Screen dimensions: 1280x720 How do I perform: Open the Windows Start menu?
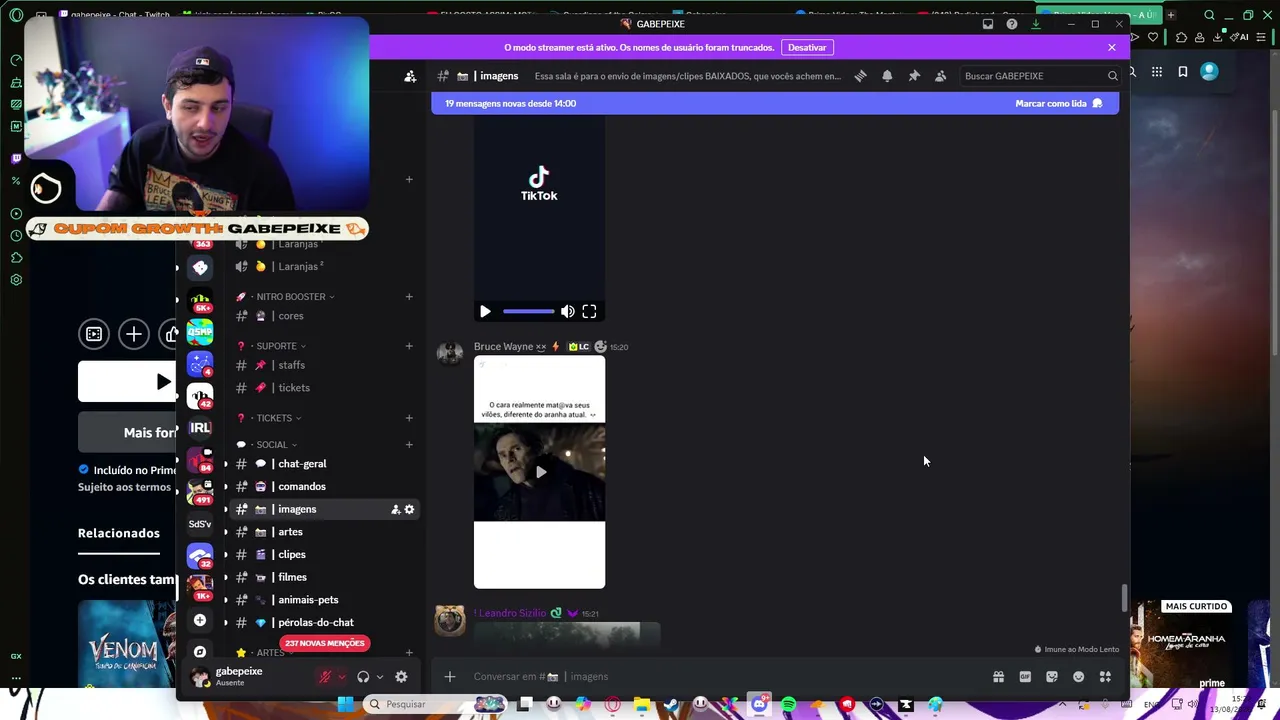pos(345,705)
